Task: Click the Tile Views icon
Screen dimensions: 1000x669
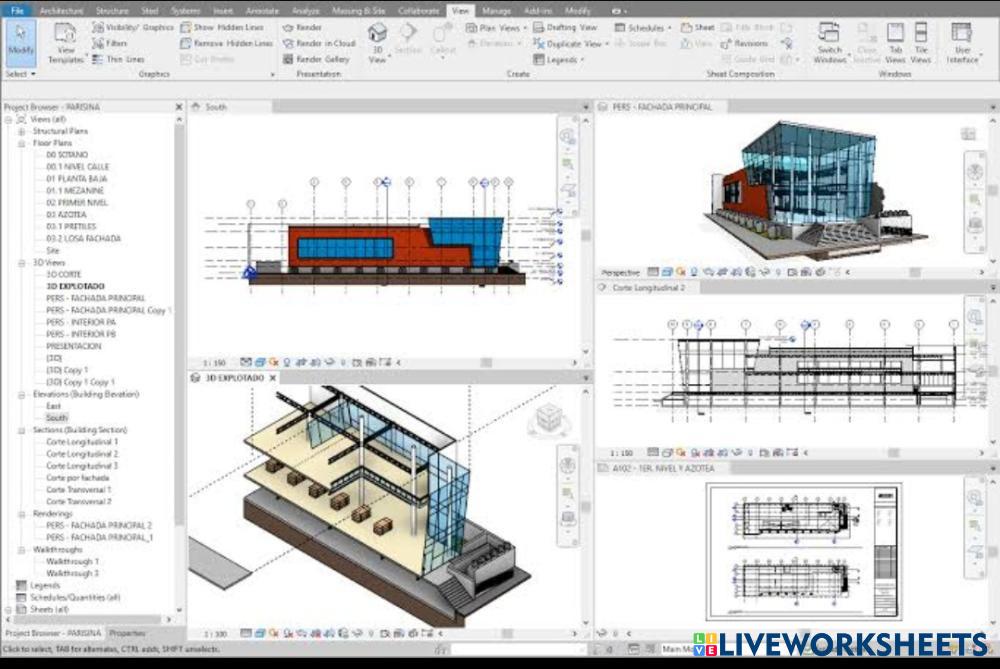Action: (x=921, y=40)
